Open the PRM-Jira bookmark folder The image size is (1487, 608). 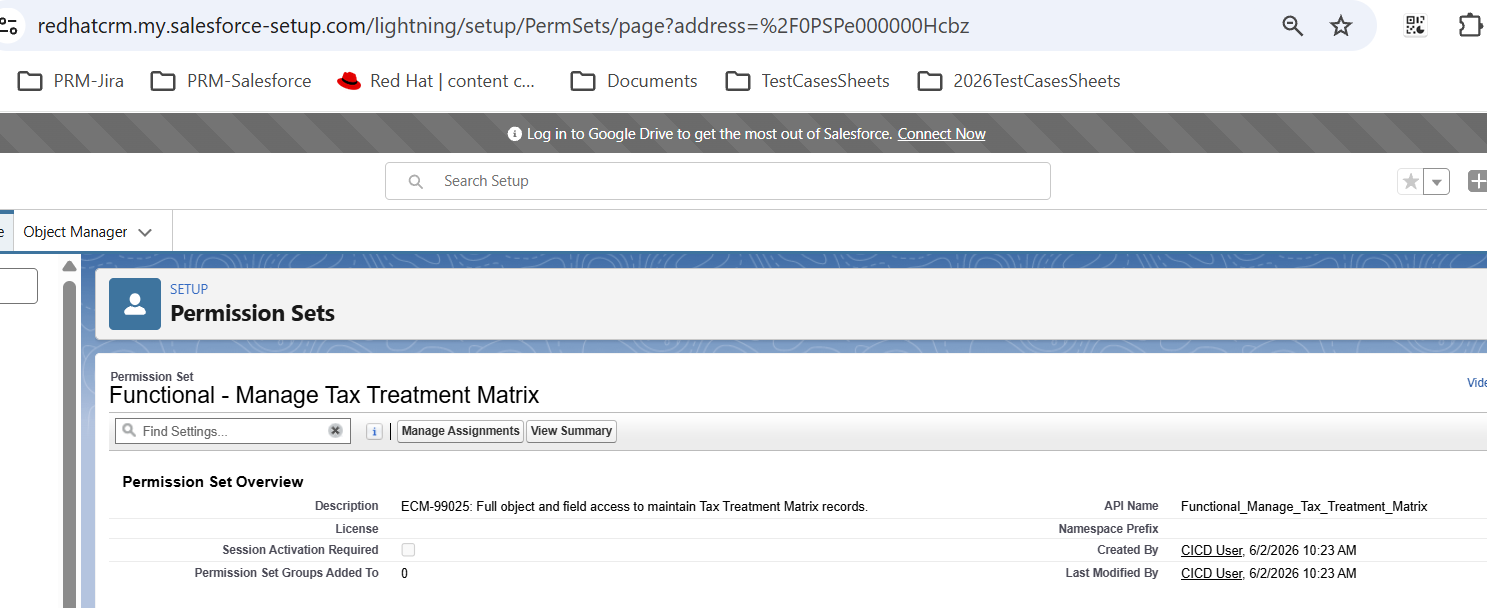[71, 81]
